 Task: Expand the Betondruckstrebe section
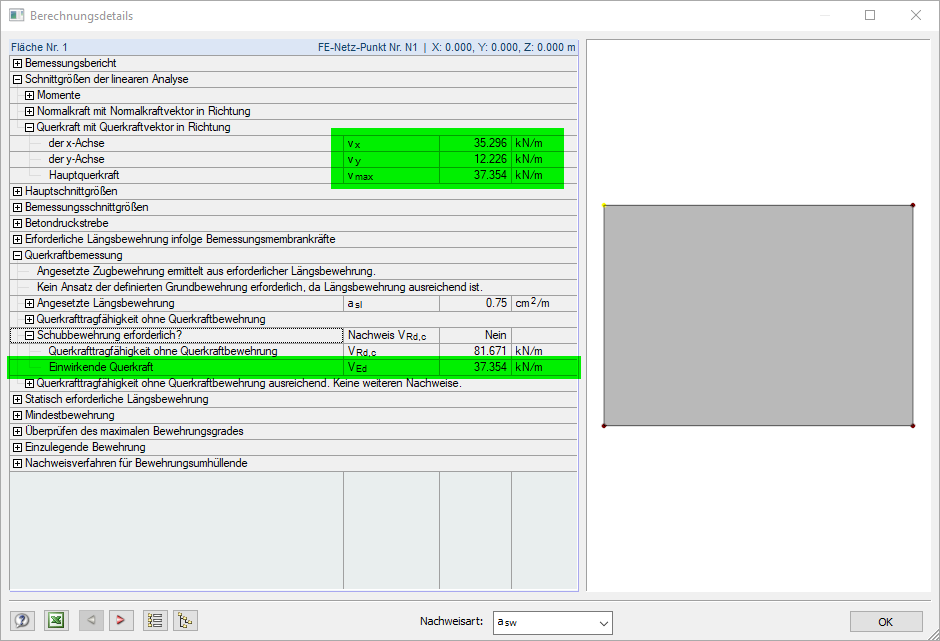(17, 223)
